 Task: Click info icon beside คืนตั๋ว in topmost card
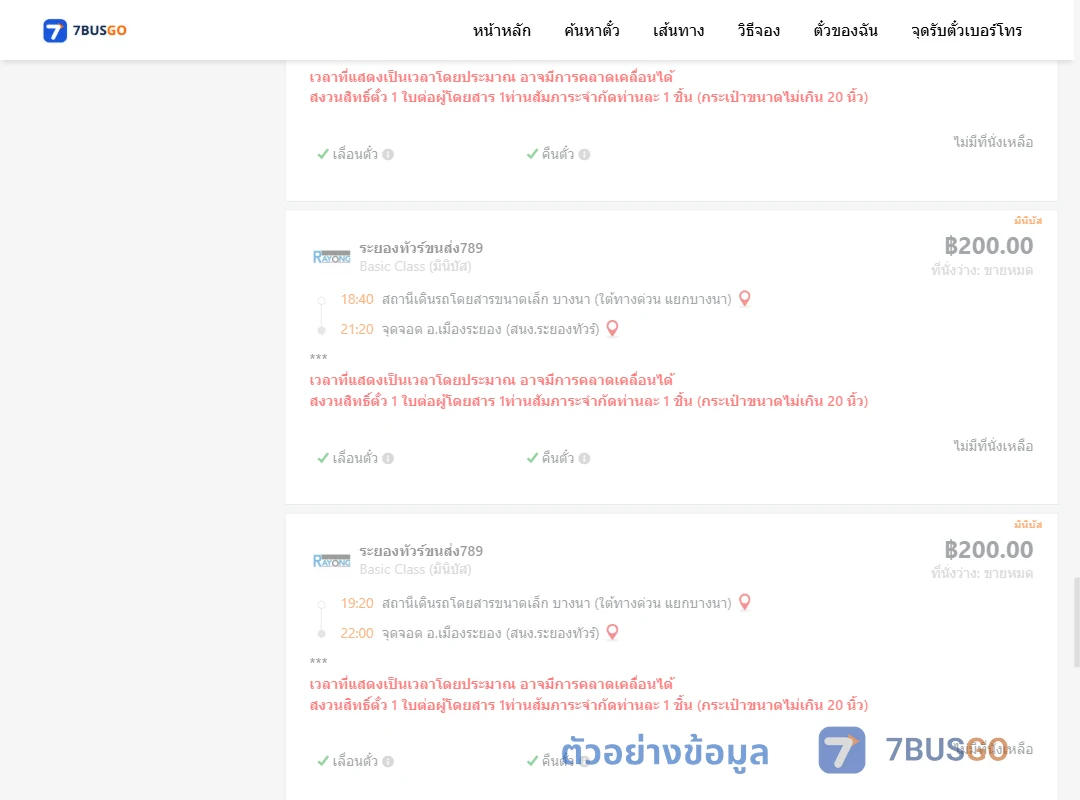pos(584,154)
